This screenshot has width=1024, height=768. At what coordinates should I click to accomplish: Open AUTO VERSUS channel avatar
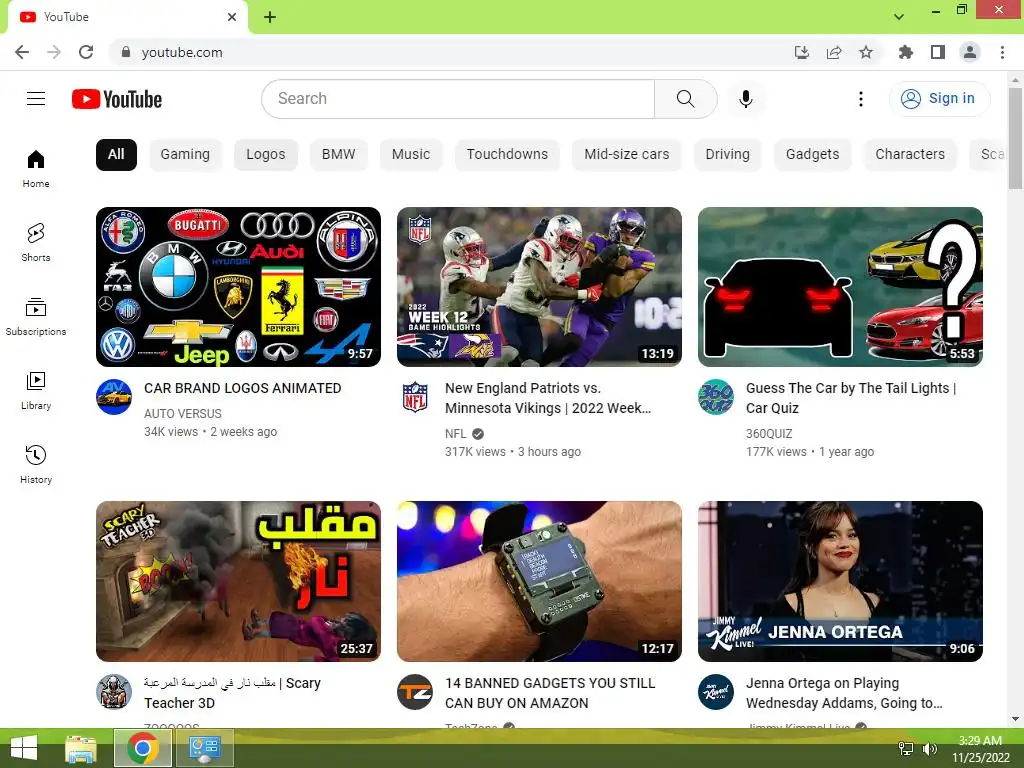[114, 397]
